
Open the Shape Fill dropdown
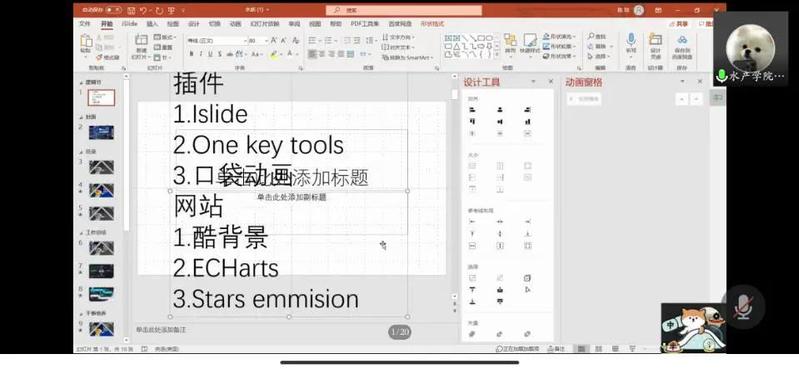click(560, 37)
